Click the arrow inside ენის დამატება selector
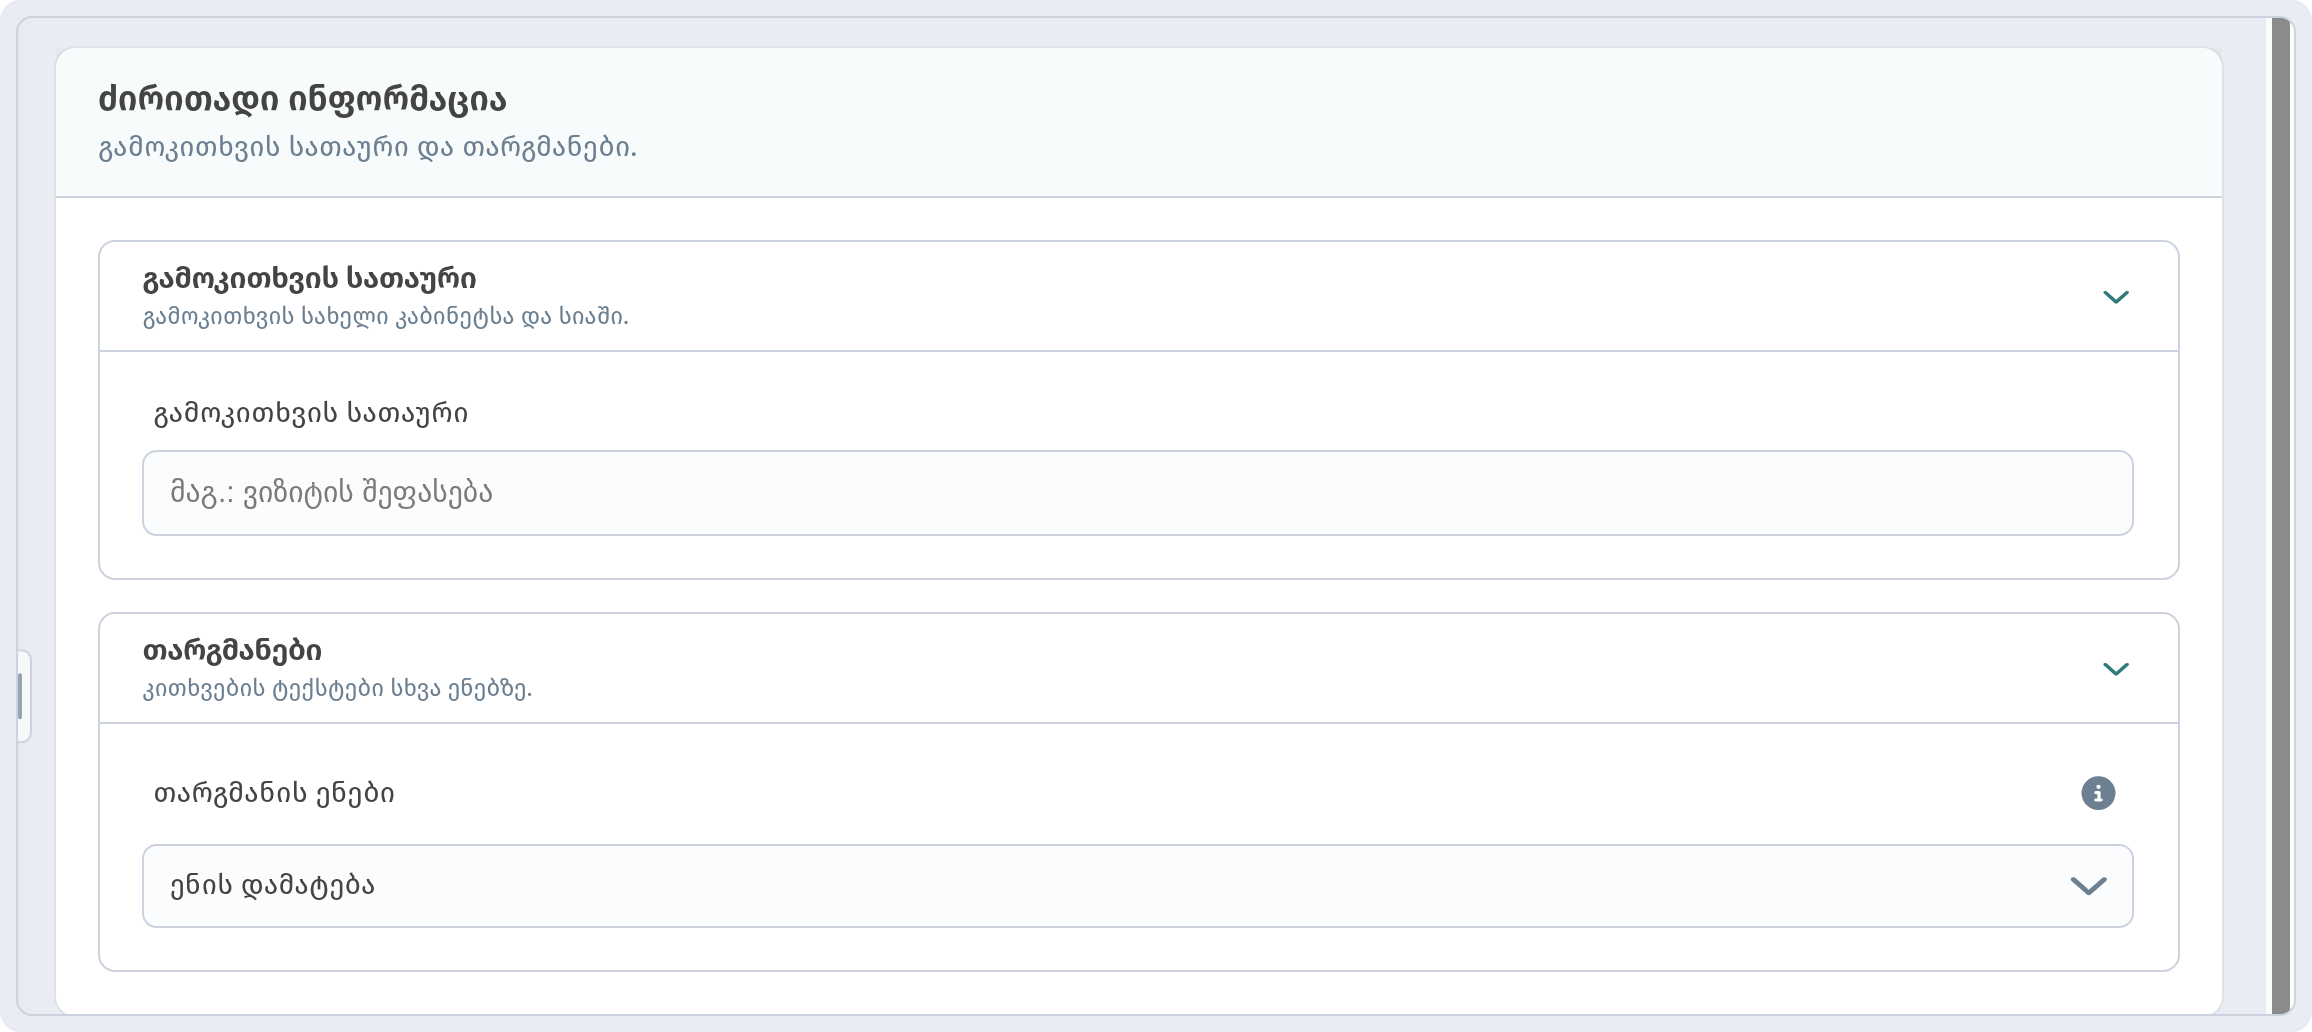 [2088, 886]
